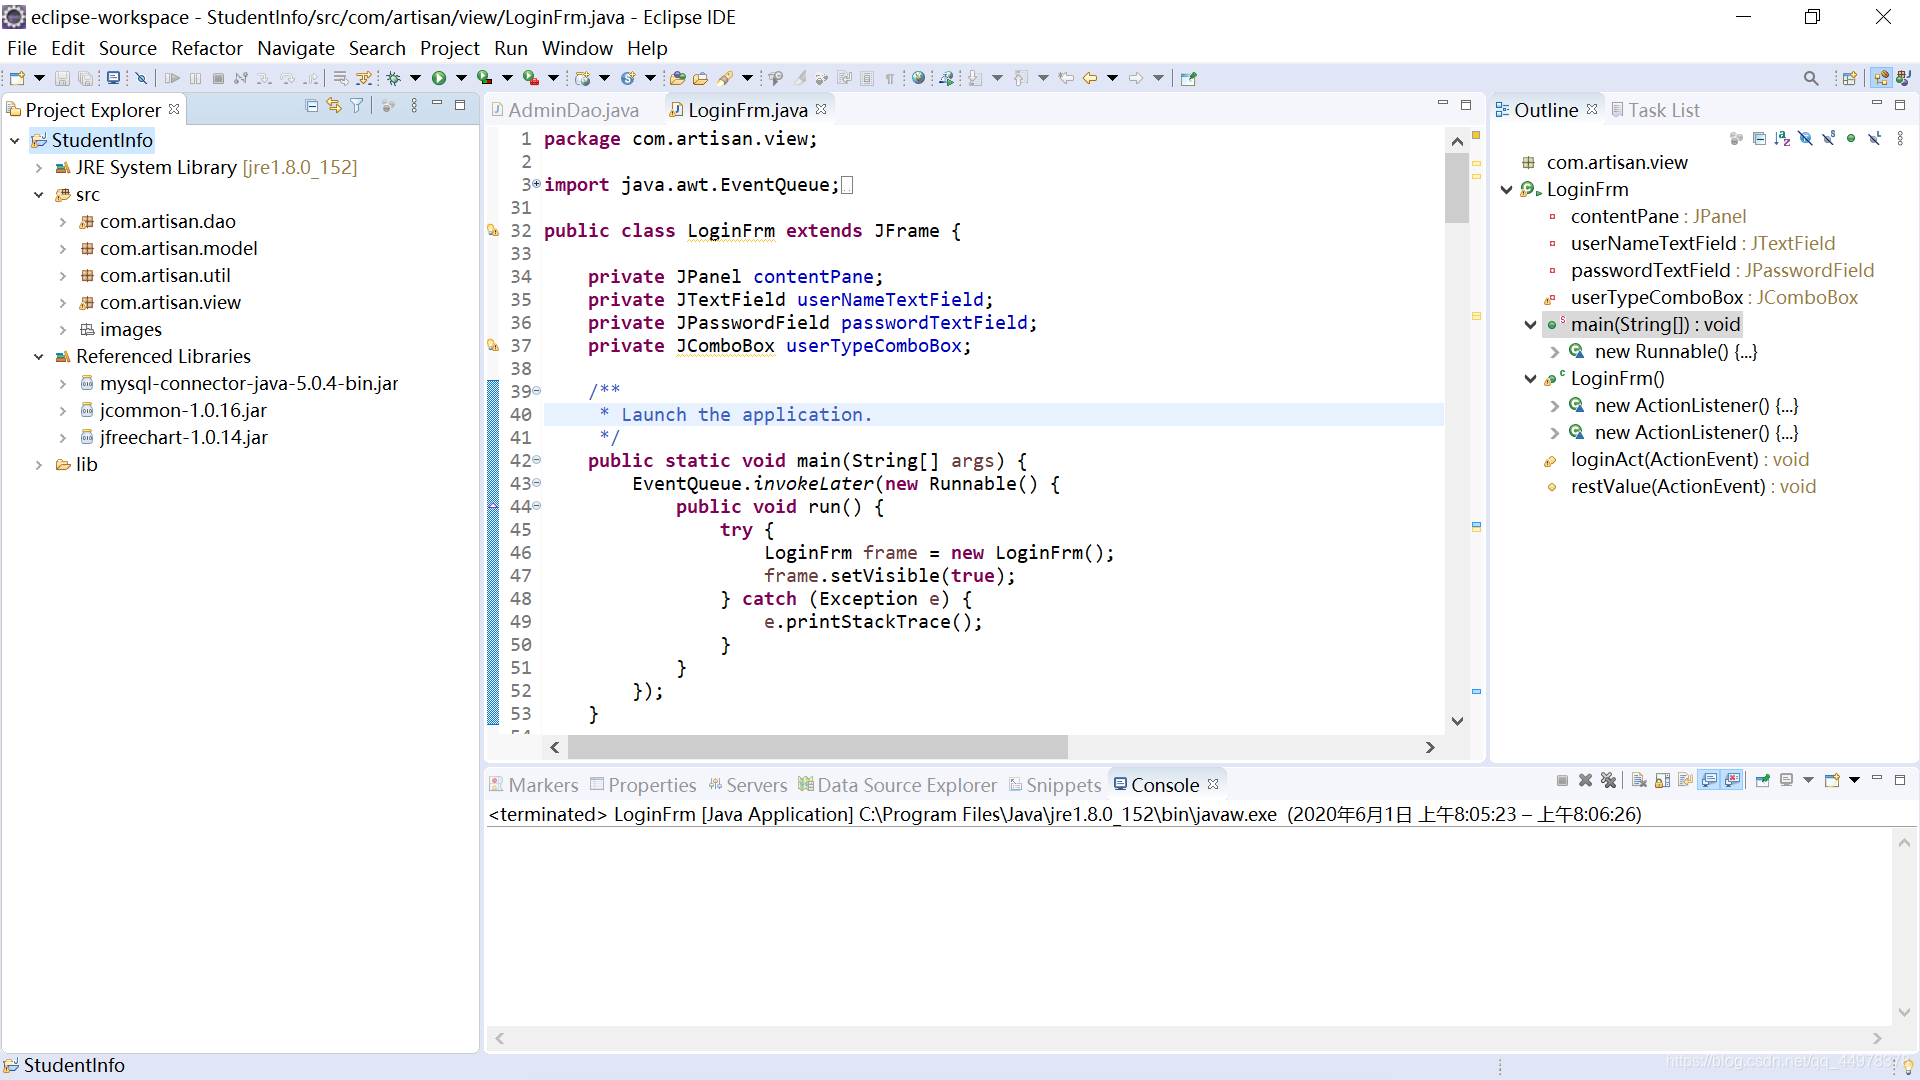Sort the Outline alphabetically
This screenshot has width=1920, height=1080.
1782,138
